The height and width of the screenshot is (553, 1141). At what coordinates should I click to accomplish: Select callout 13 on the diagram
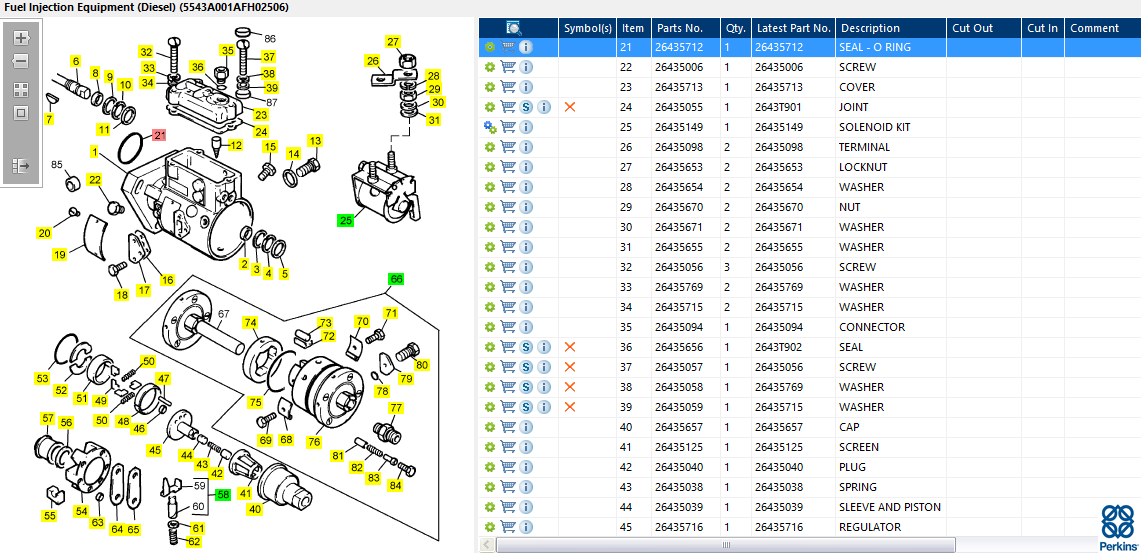(x=314, y=140)
